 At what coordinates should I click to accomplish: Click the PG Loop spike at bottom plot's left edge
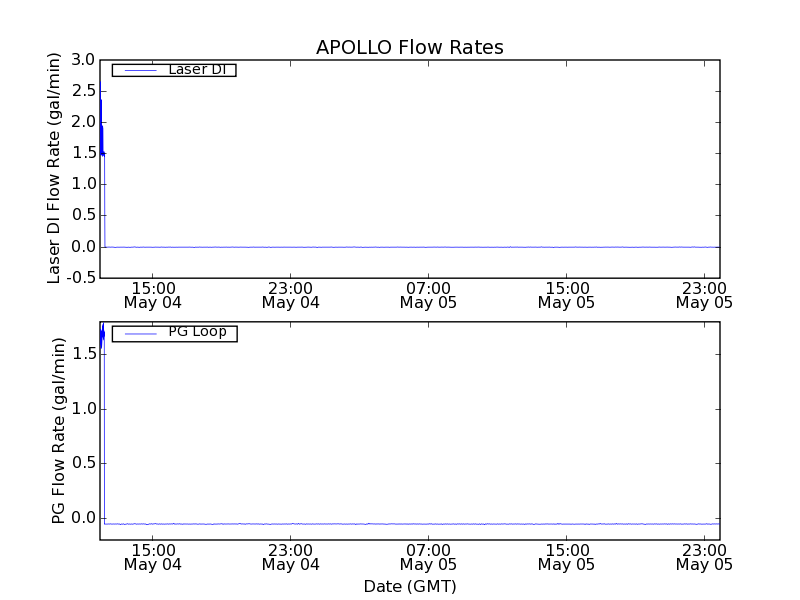click(x=102, y=335)
